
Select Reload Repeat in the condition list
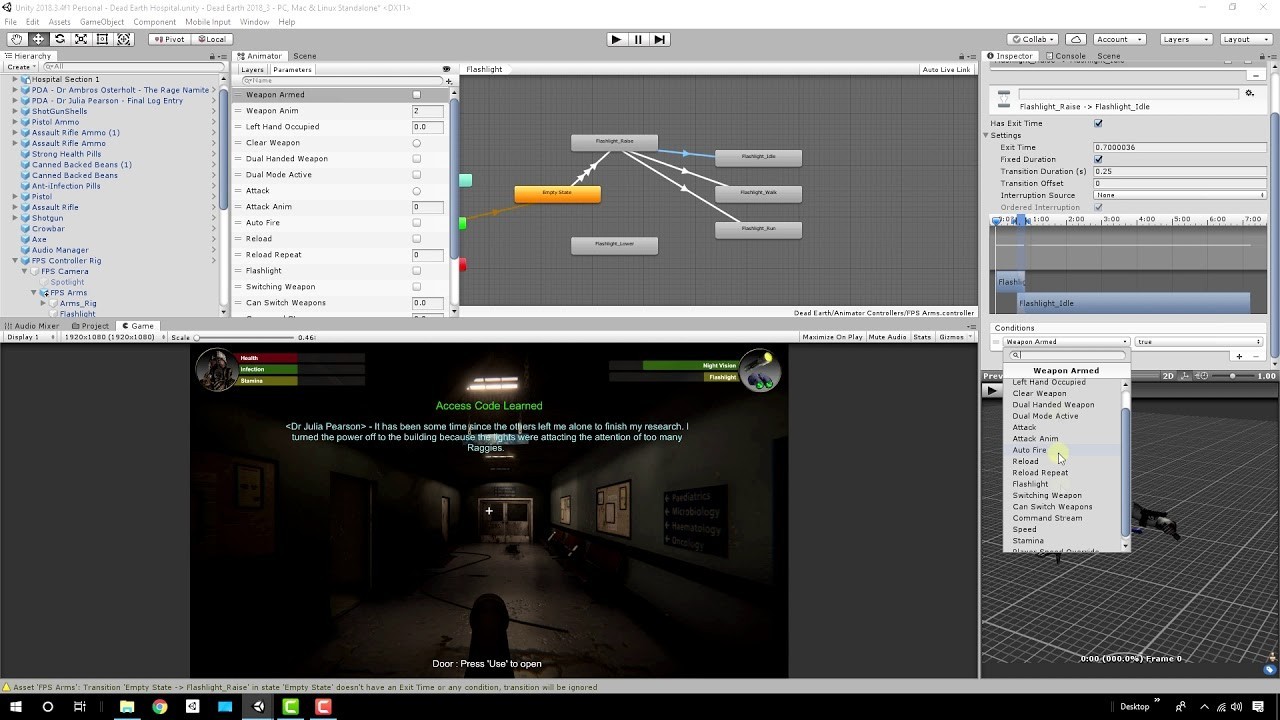pyautogui.click(x=1040, y=473)
